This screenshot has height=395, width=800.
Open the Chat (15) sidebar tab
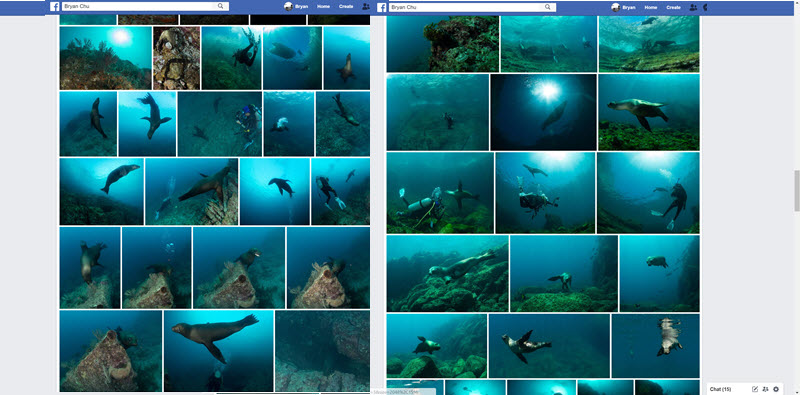point(720,389)
